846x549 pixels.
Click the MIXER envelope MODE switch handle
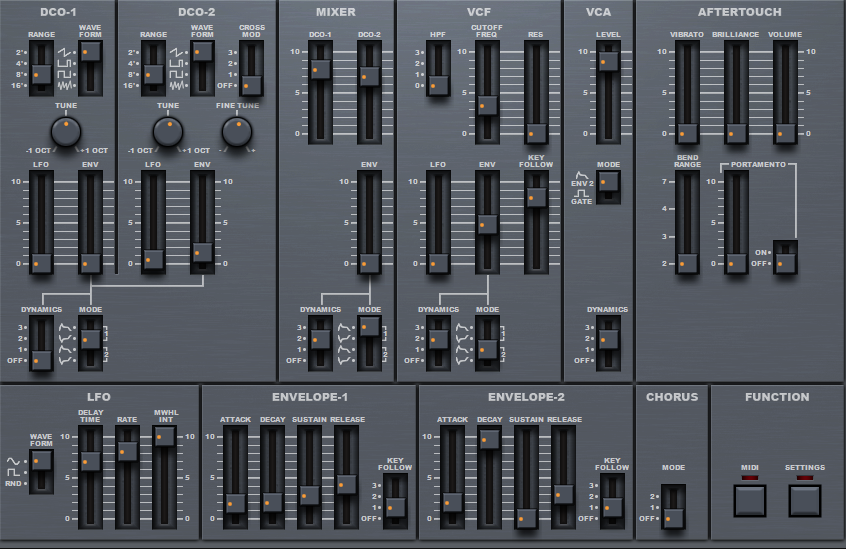370,327
